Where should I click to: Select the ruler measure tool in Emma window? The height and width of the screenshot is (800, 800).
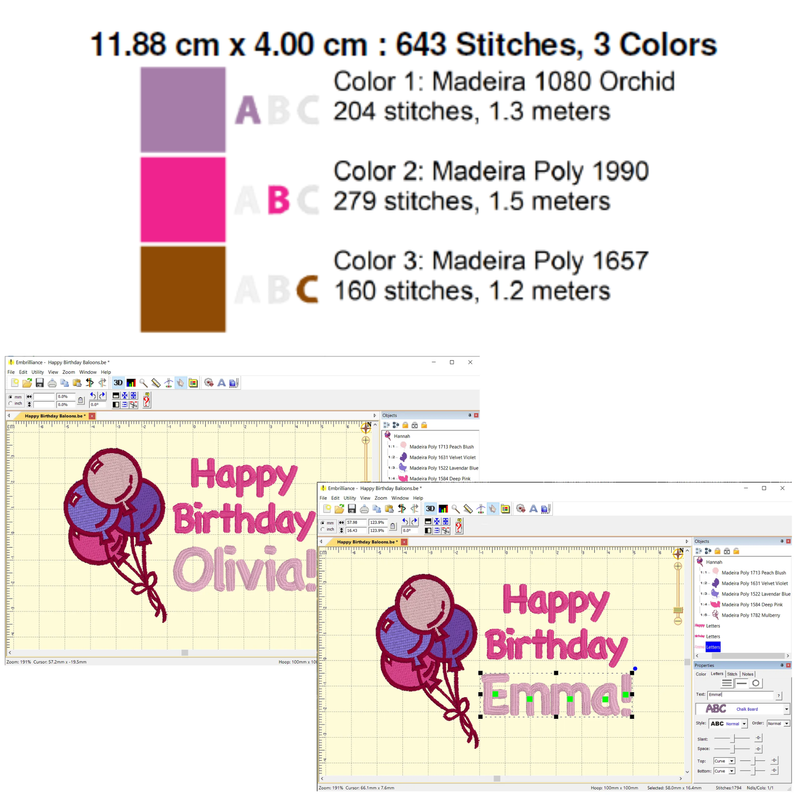468,509
